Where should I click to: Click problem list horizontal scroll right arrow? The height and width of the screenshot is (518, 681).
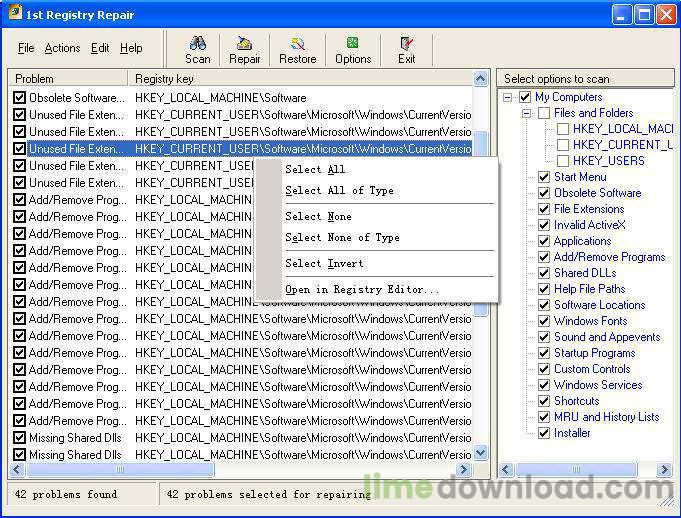(x=464, y=469)
